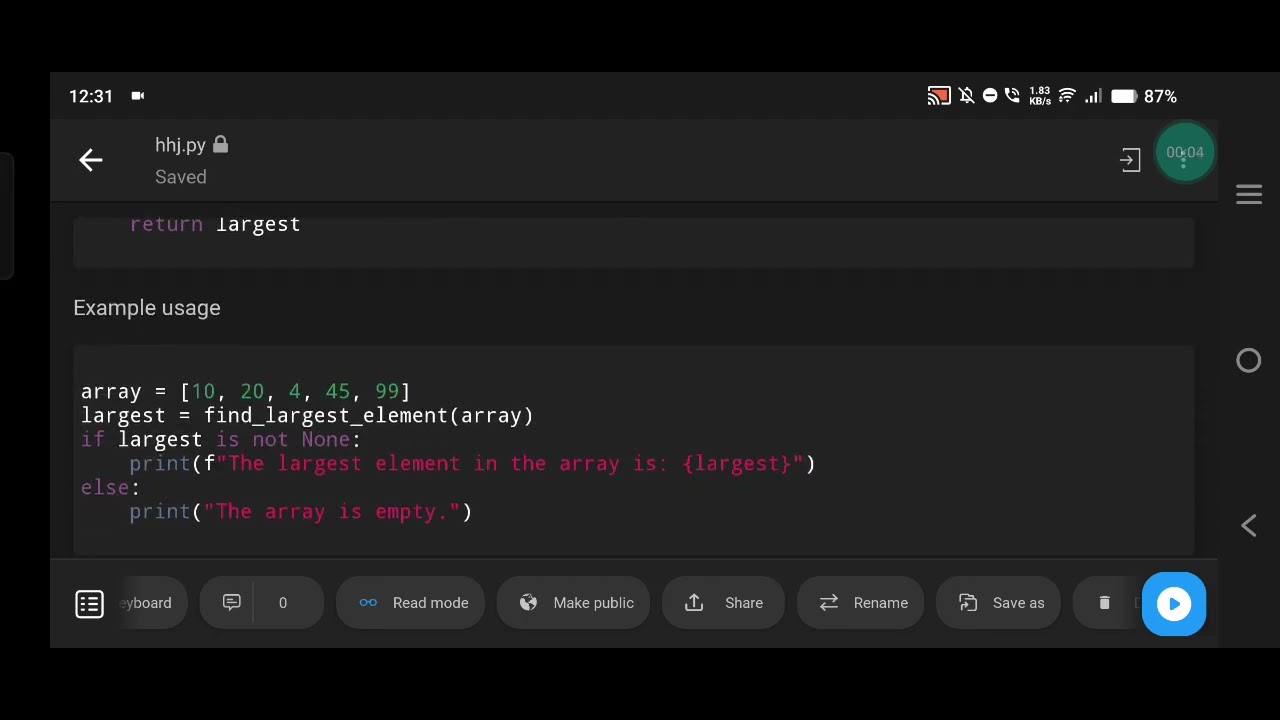
Task: Tap the screen cast icon in status bar
Action: [938, 96]
